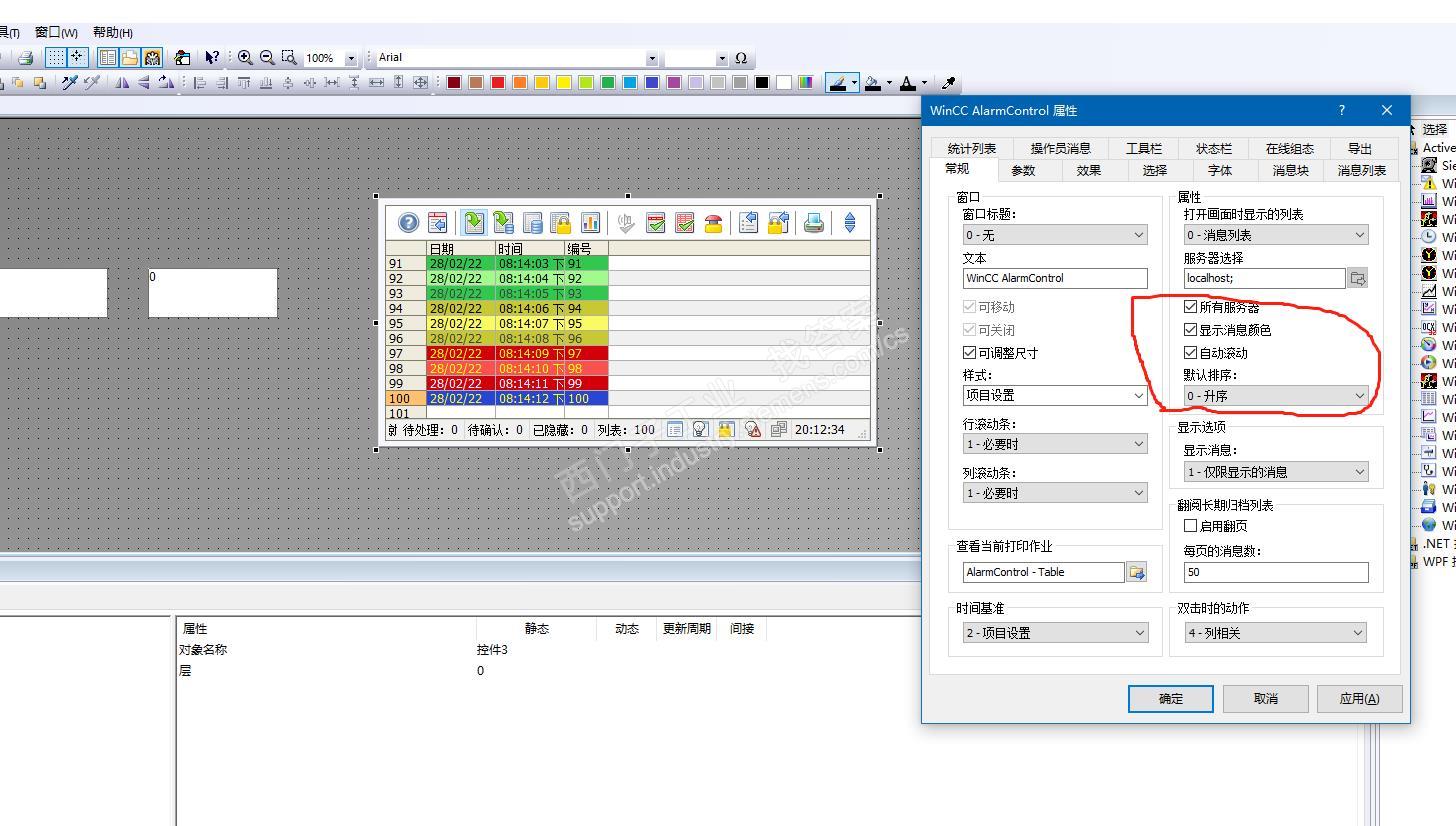Click the single acknowledgment checkmark icon
Image resolution: width=1456 pixels, height=826 pixels.
coord(656,223)
